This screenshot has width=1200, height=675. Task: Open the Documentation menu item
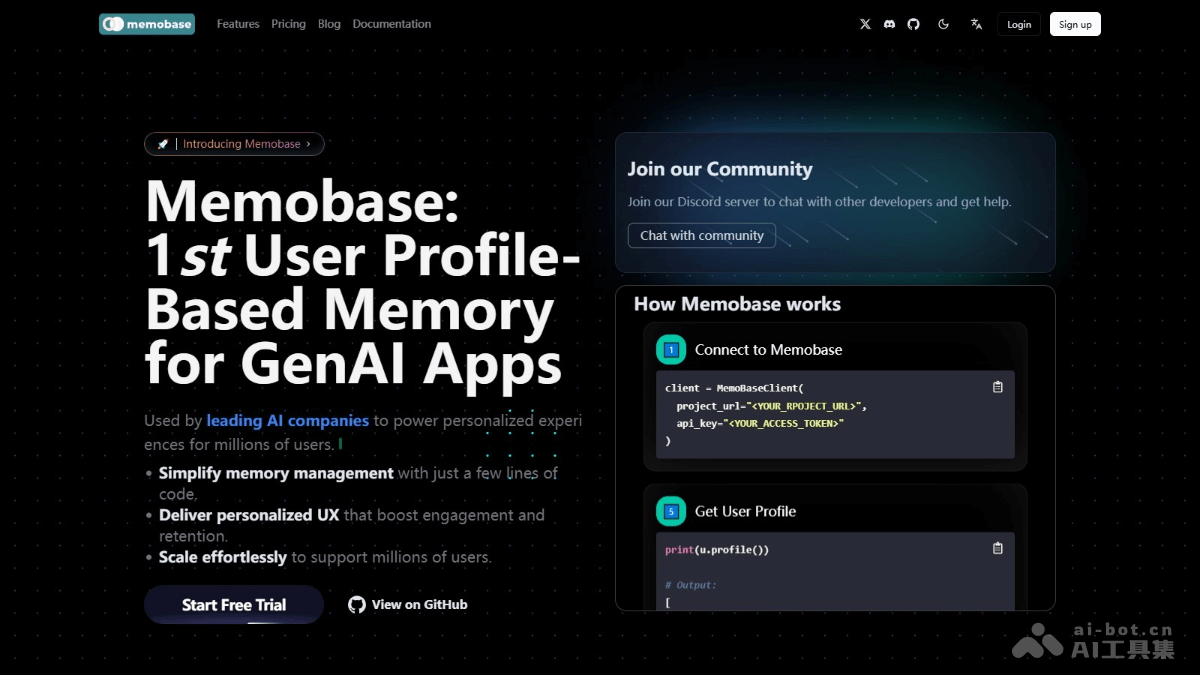tap(391, 24)
